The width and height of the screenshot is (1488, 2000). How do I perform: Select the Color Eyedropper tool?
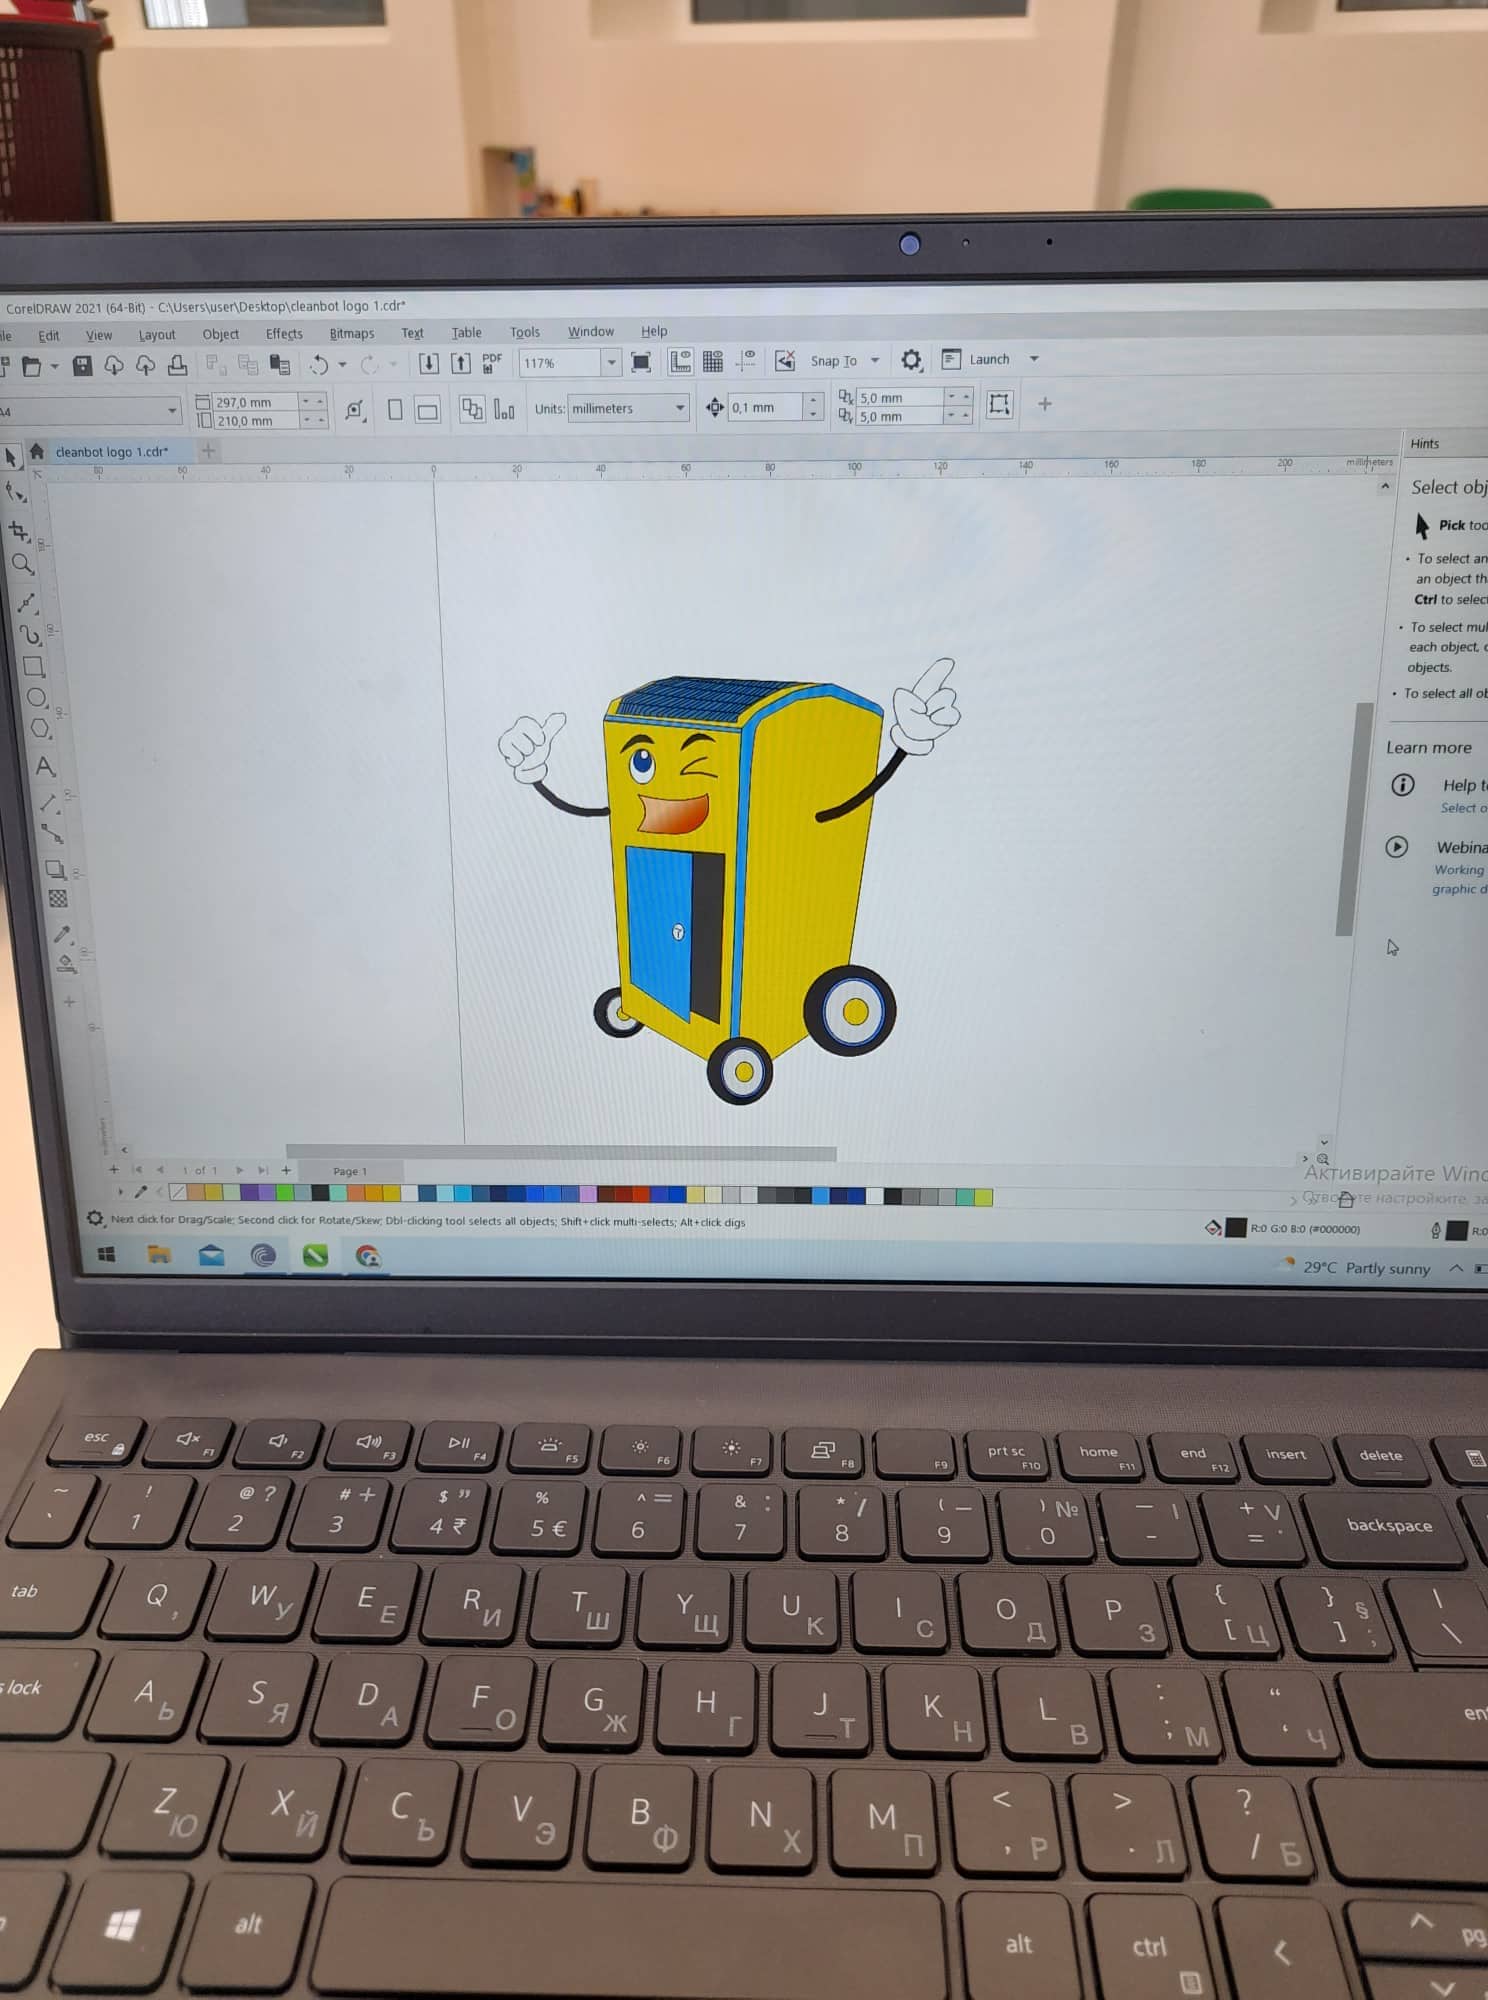click(62, 934)
